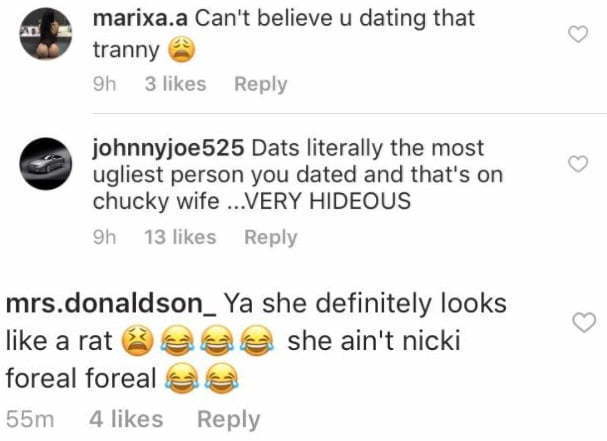Select the 9h timestamp under johnnyjoe525
Image resolution: width=607 pixels, height=441 pixels.
pos(105,237)
